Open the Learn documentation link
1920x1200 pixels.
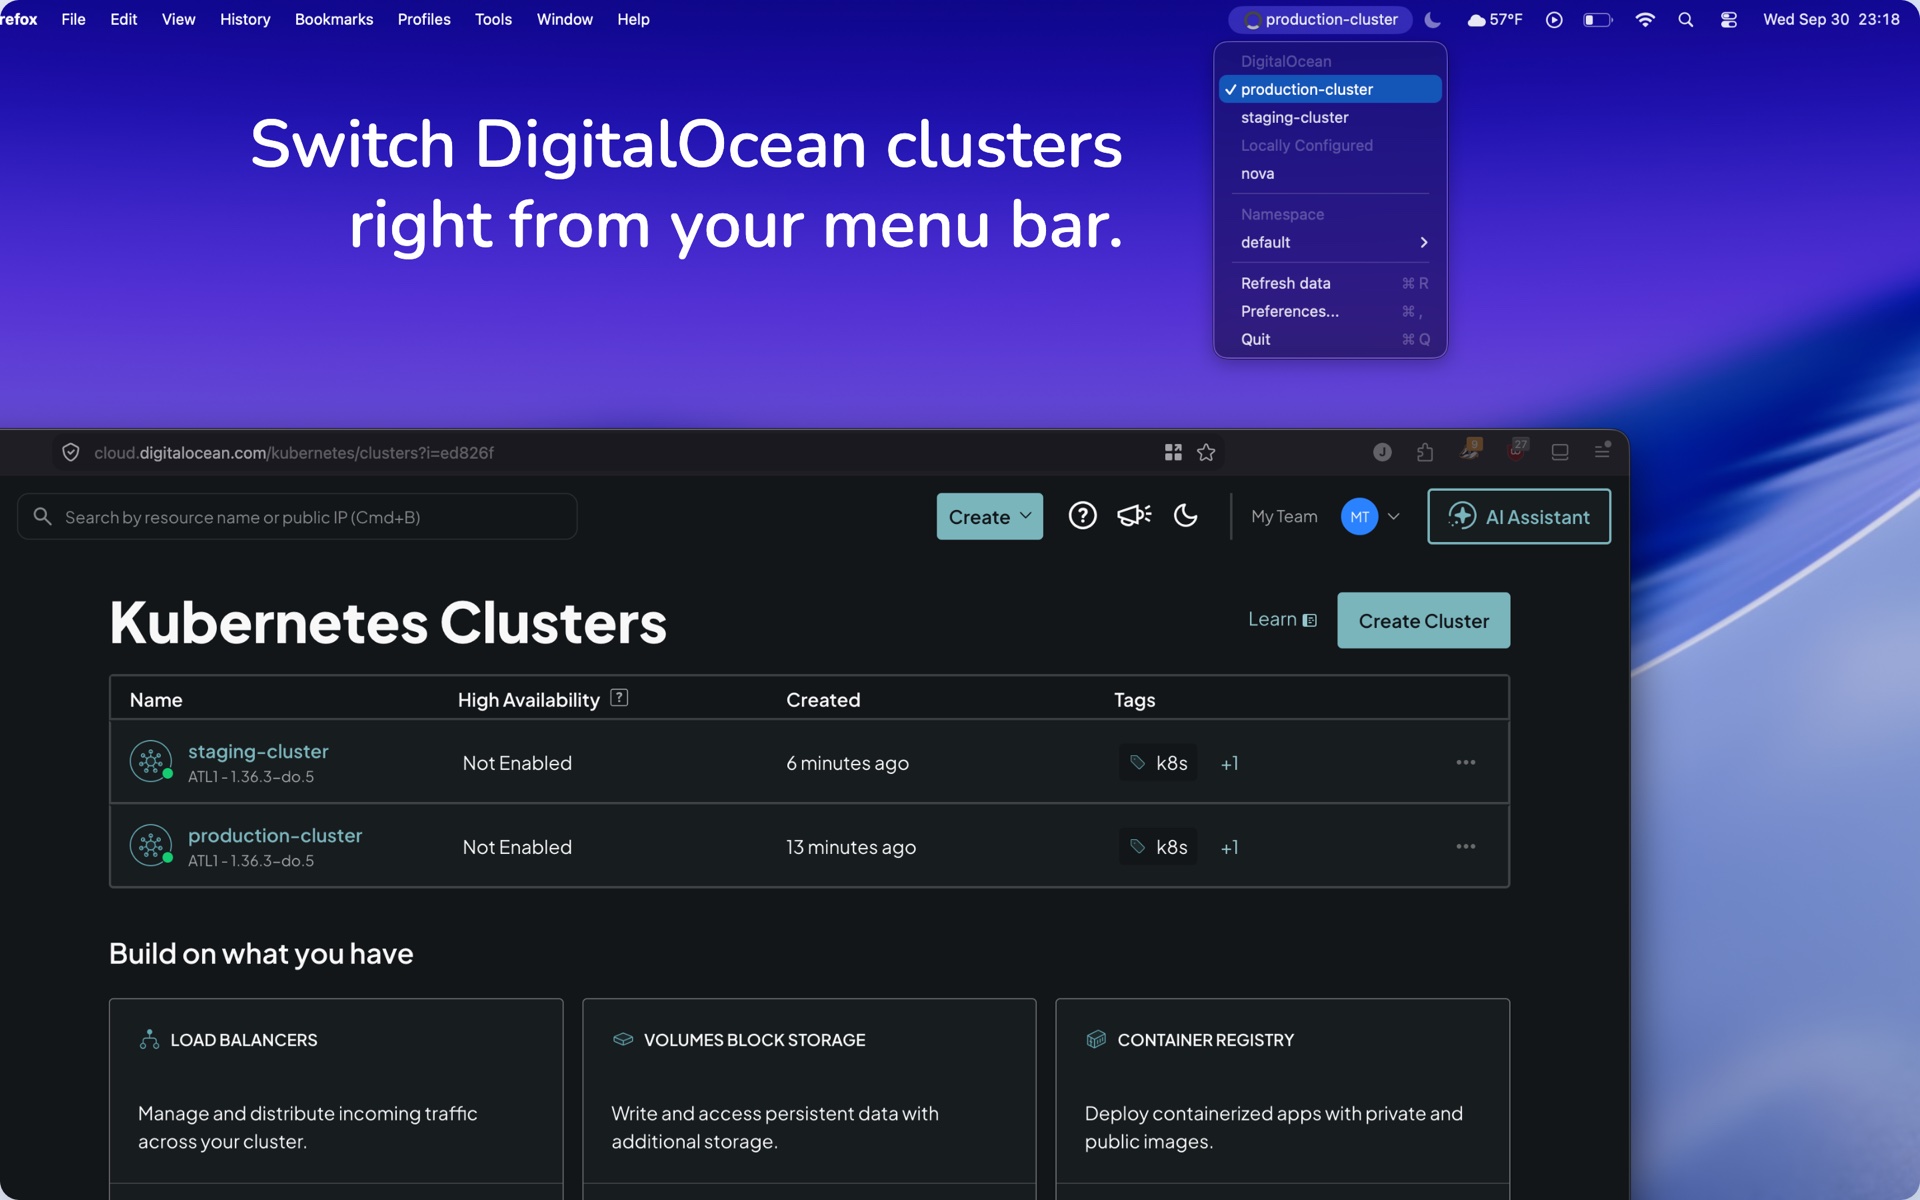tap(1282, 620)
